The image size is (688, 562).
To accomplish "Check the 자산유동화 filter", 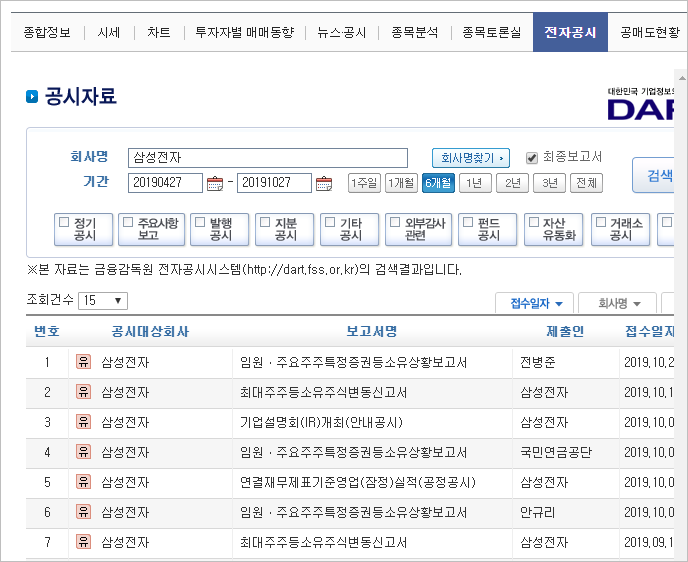I will (x=534, y=222).
